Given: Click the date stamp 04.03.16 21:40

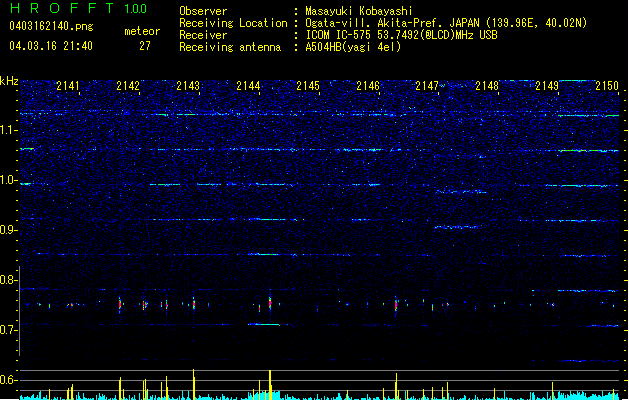Looking at the screenshot, I should pyautogui.click(x=51, y=46).
